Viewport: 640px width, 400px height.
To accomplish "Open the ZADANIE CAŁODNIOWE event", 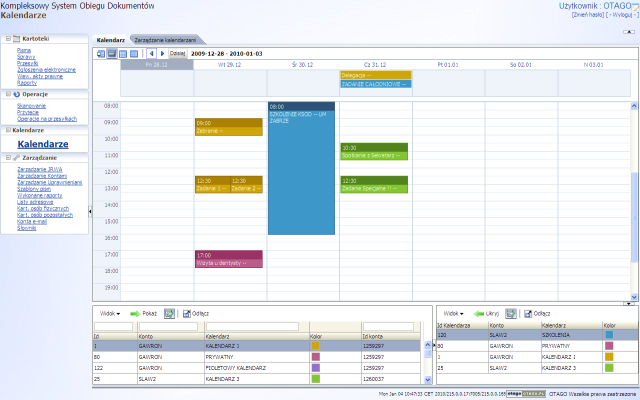I will (x=376, y=84).
